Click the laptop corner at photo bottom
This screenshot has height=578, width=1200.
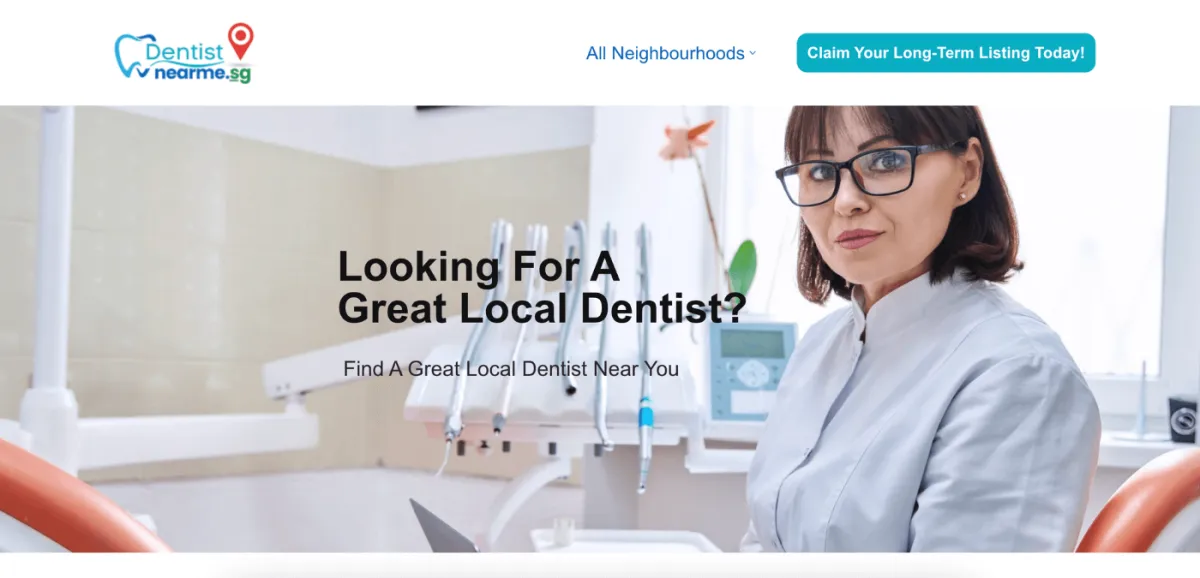point(443,527)
